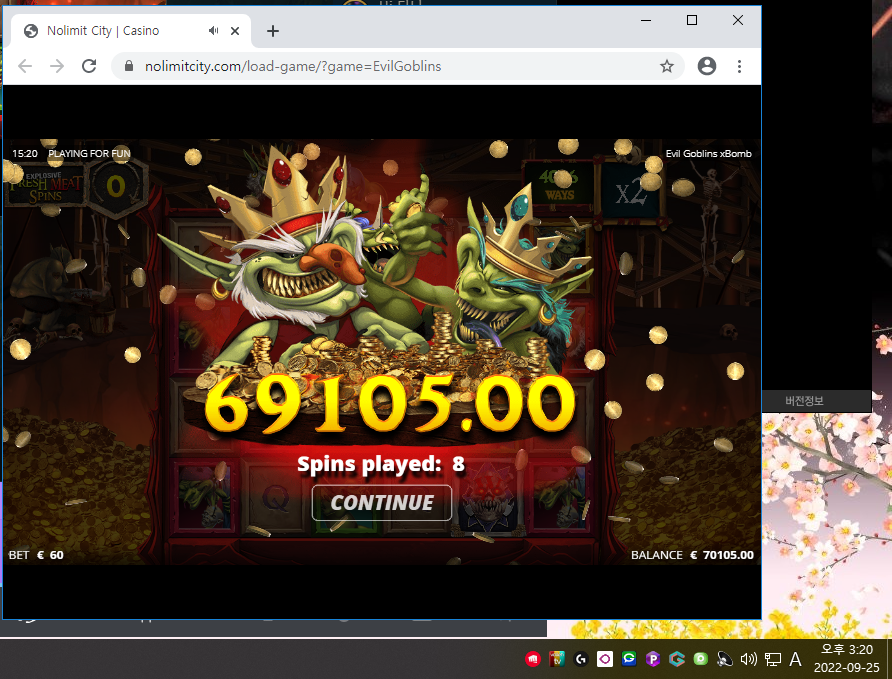Click the CONTINUE button
The height and width of the screenshot is (679, 892).
(382, 503)
